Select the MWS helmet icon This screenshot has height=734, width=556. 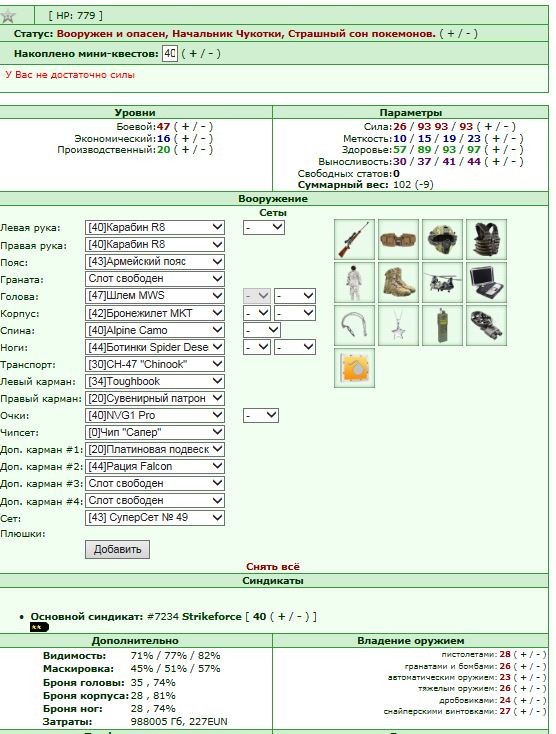point(442,239)
